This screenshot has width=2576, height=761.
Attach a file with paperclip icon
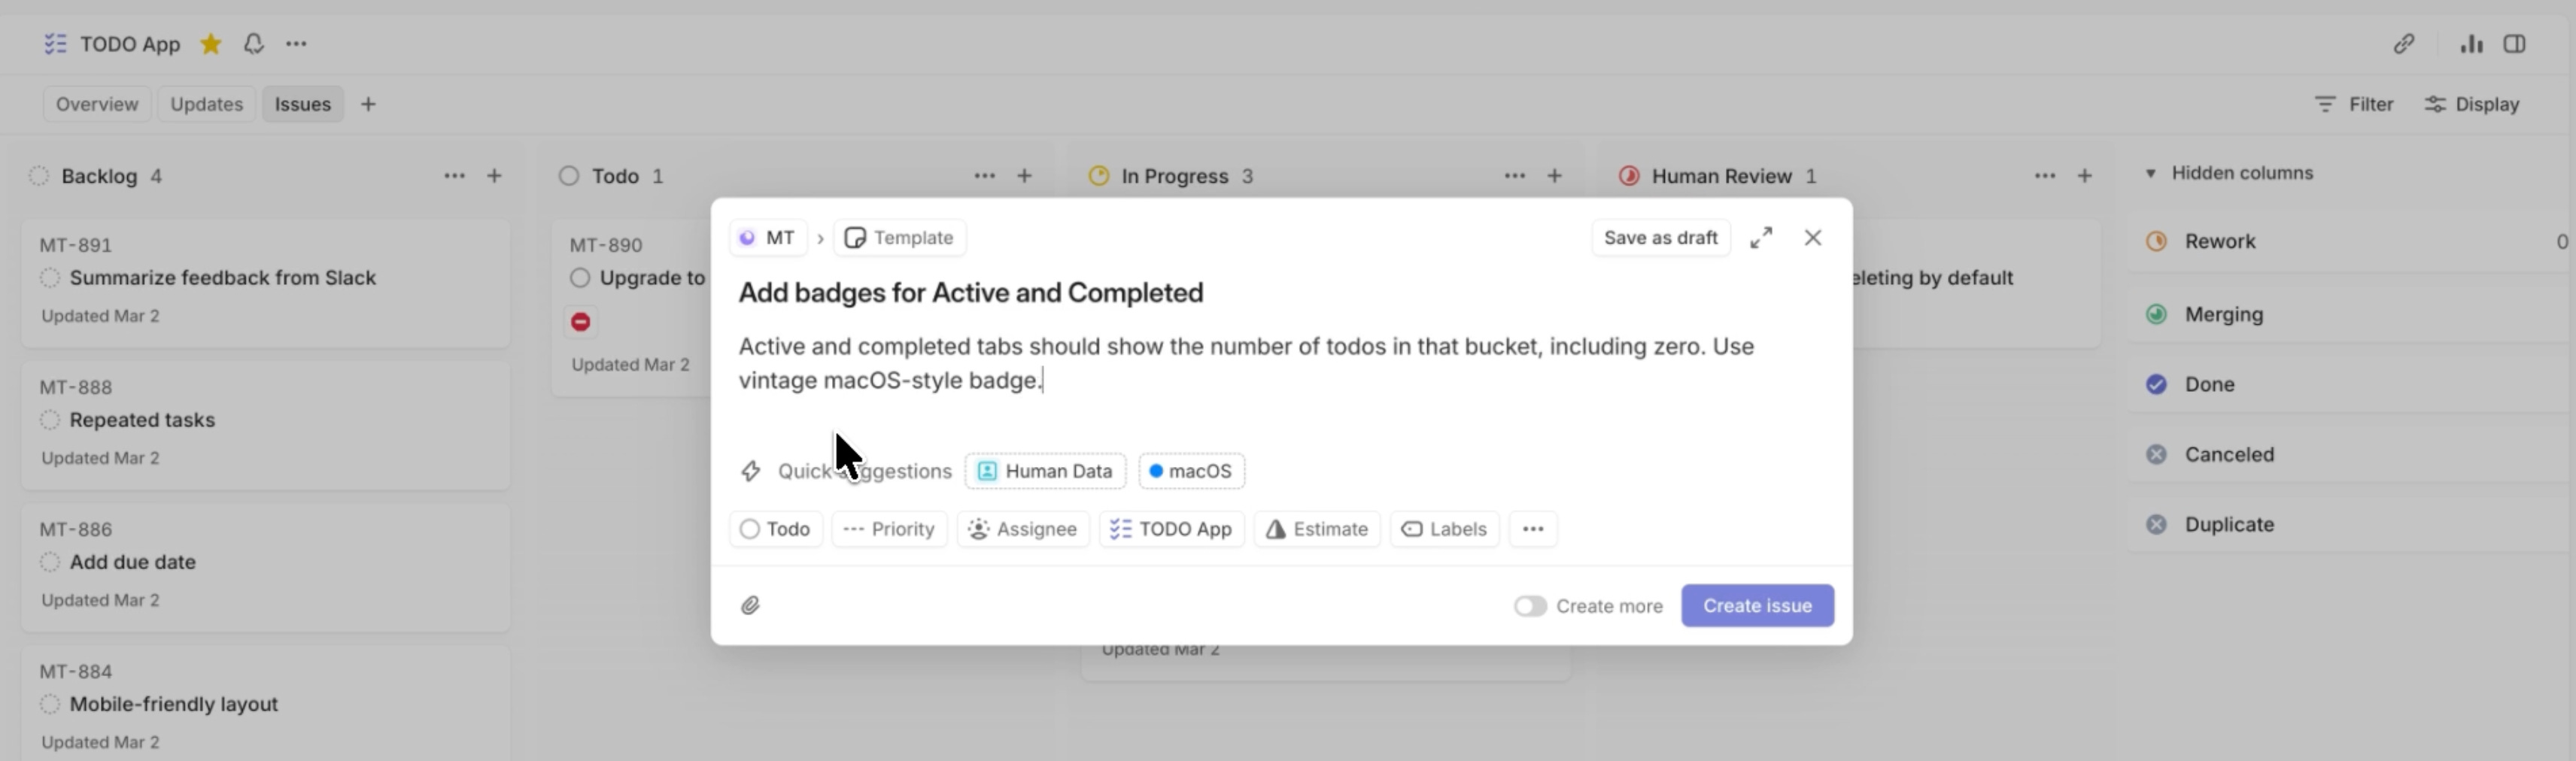tap(750, 606)
